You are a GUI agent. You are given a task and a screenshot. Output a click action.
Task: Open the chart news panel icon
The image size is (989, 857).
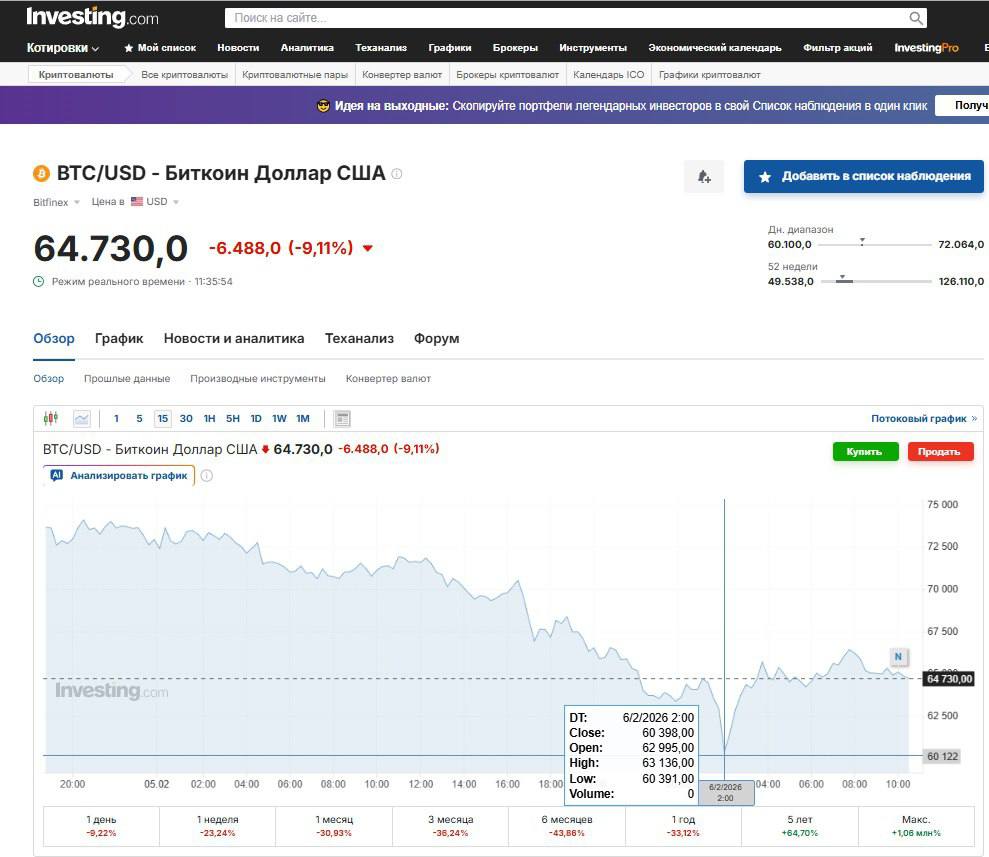click(x=342, y=419)
